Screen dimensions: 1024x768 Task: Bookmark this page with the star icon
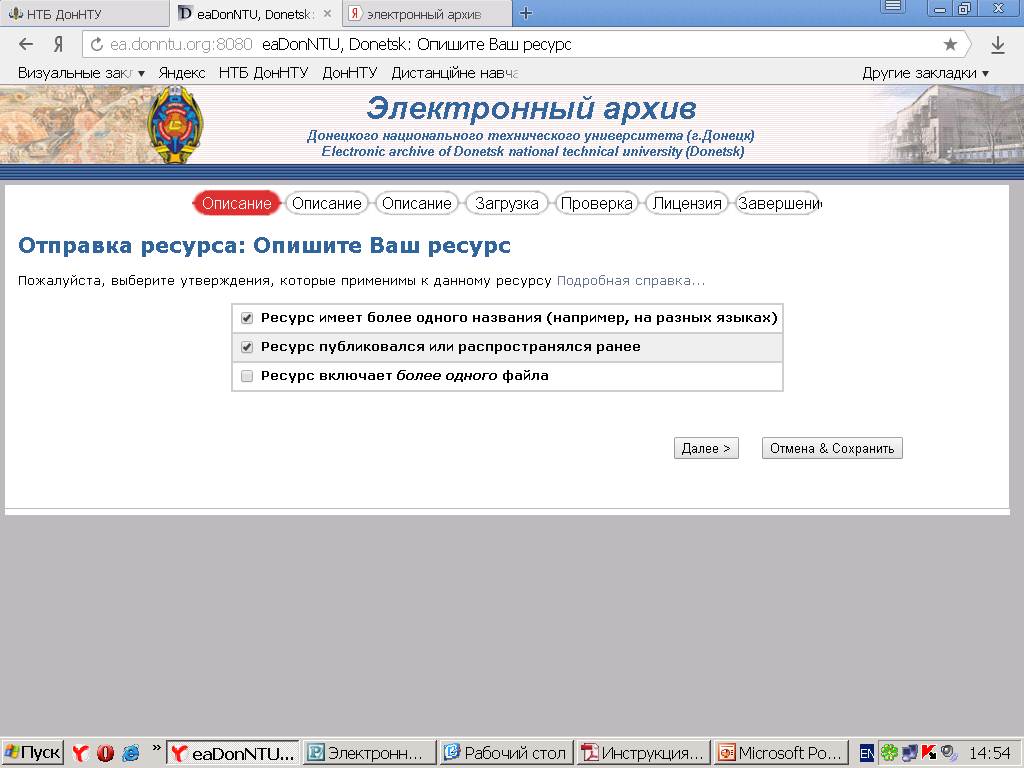(x=950, y=44)
